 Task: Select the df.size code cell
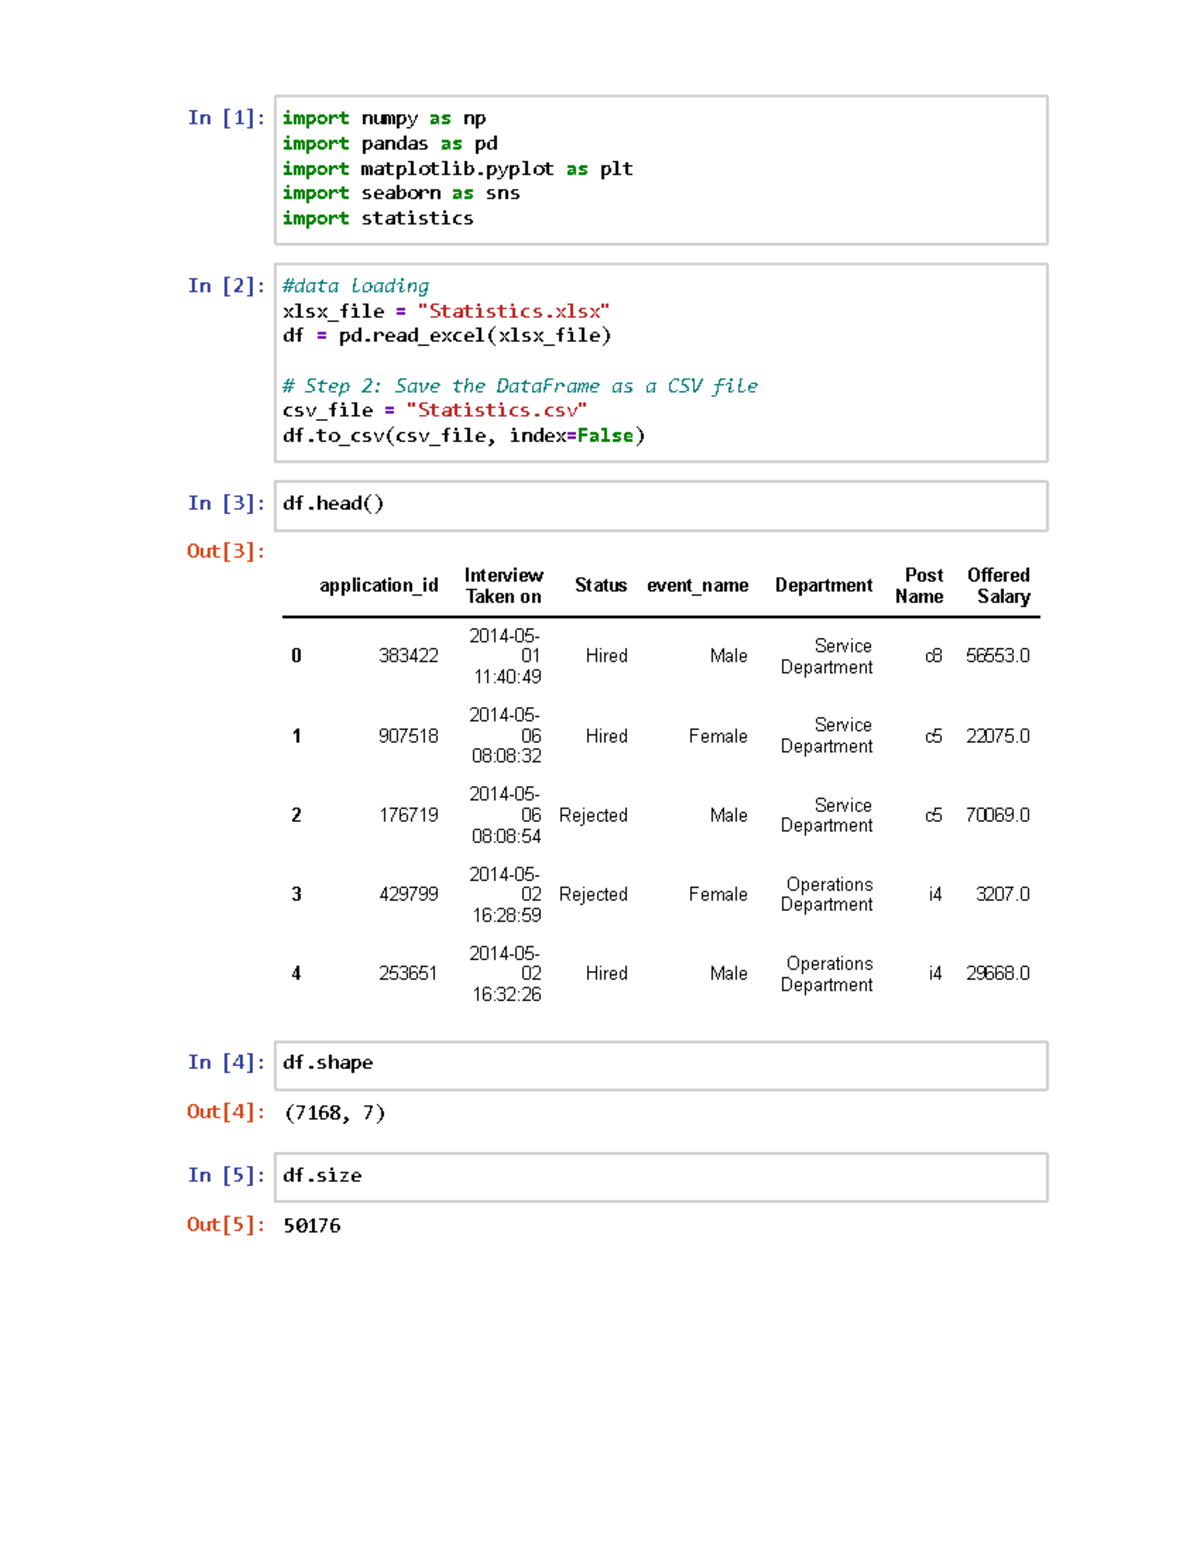pos(321,1175)
